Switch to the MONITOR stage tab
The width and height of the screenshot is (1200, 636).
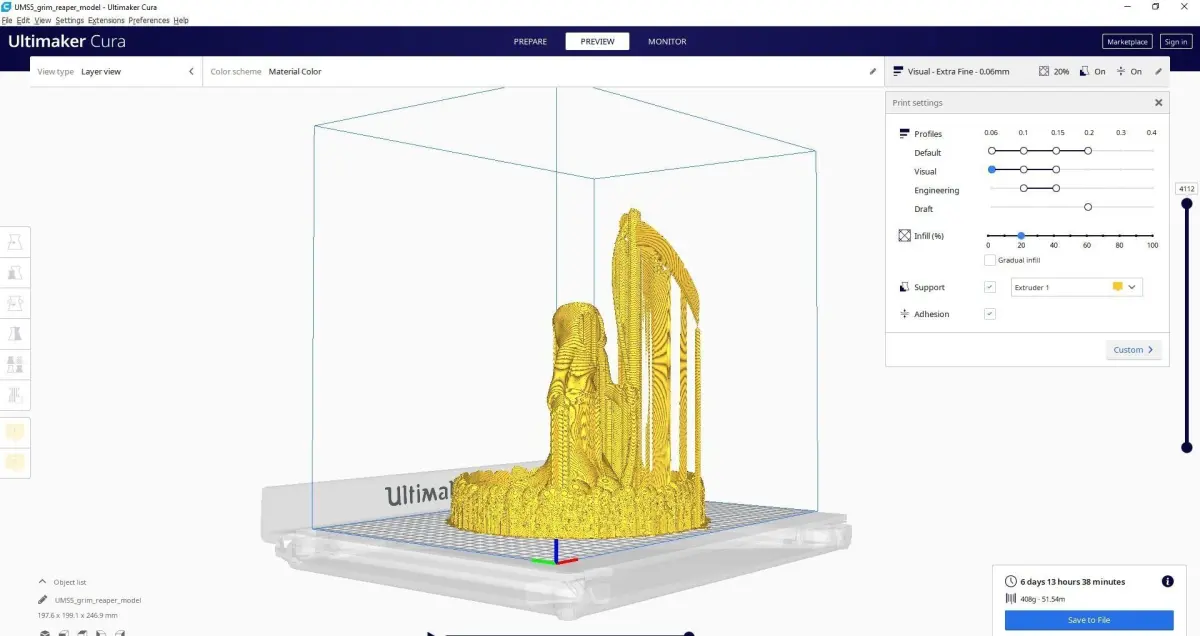(667, 42)
